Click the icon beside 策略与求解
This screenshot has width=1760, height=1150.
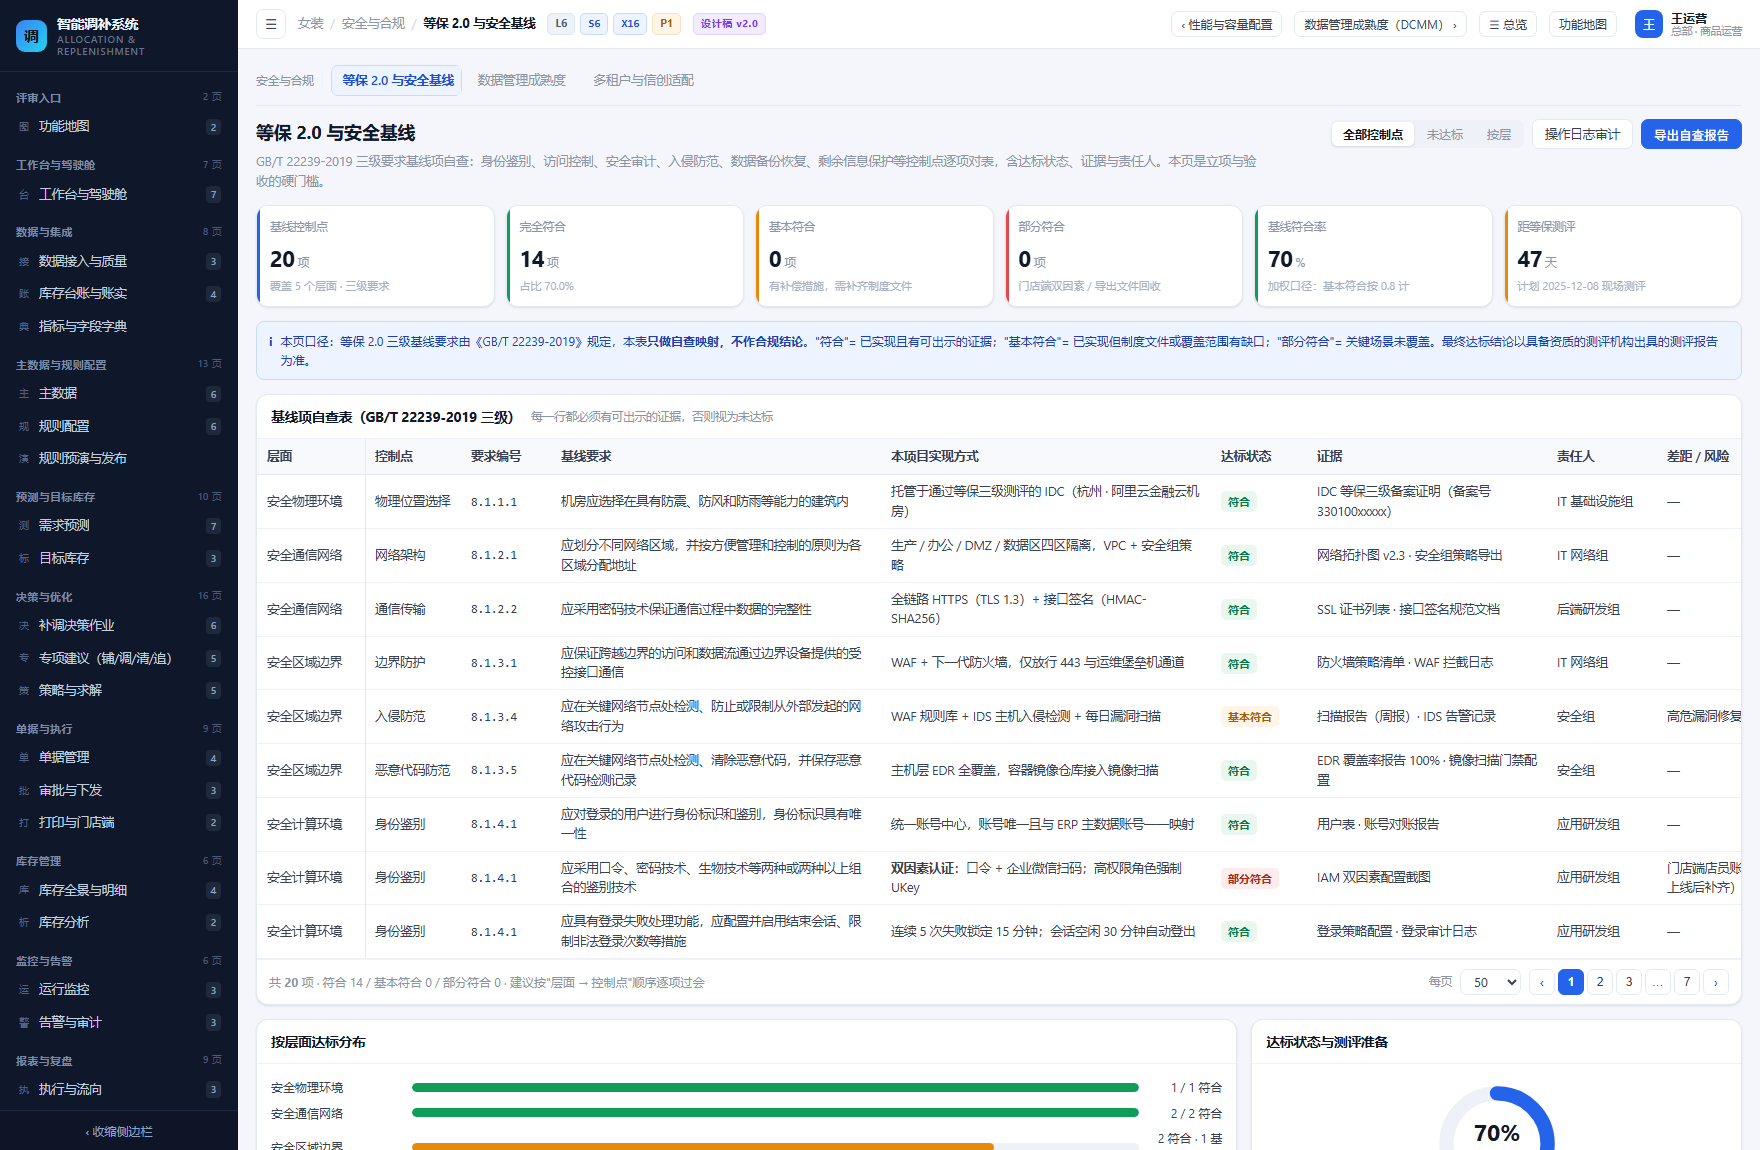(24, 691)
